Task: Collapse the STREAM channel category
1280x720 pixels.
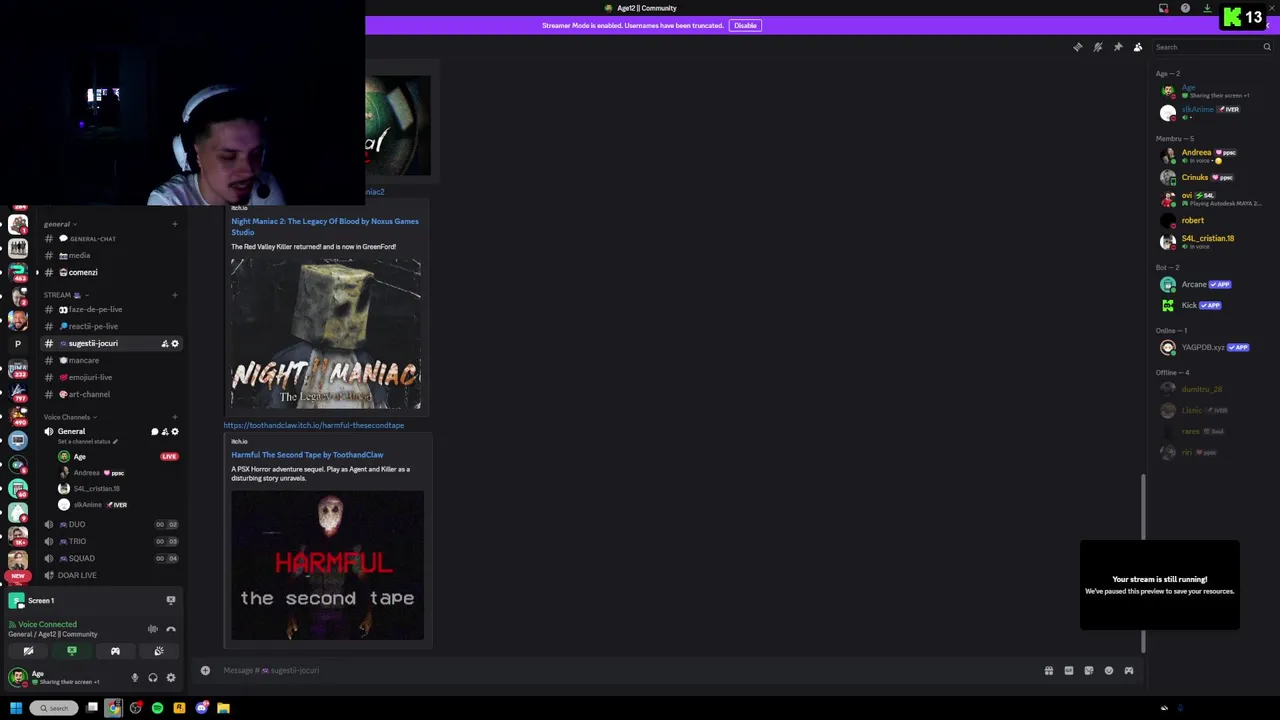Action: pos(64,295)
